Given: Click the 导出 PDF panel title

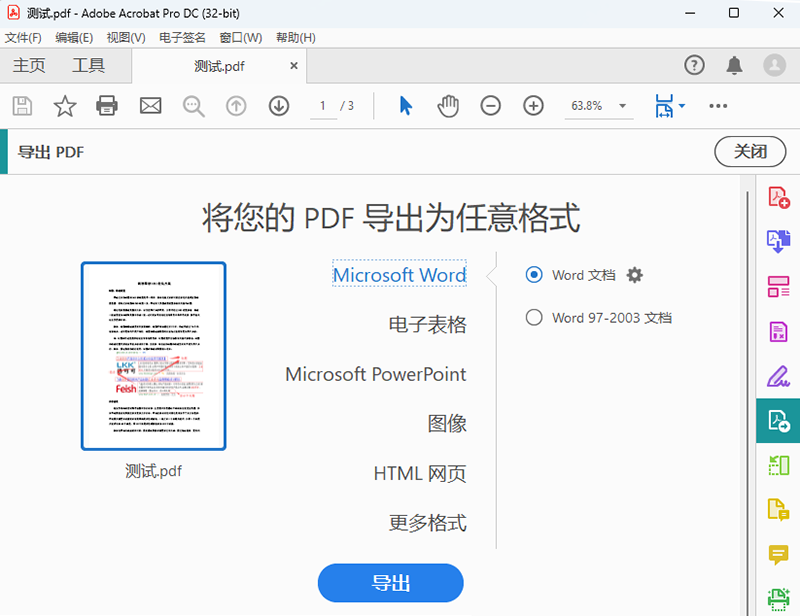Looking at the screenshot, I should (x=51, y=152).
